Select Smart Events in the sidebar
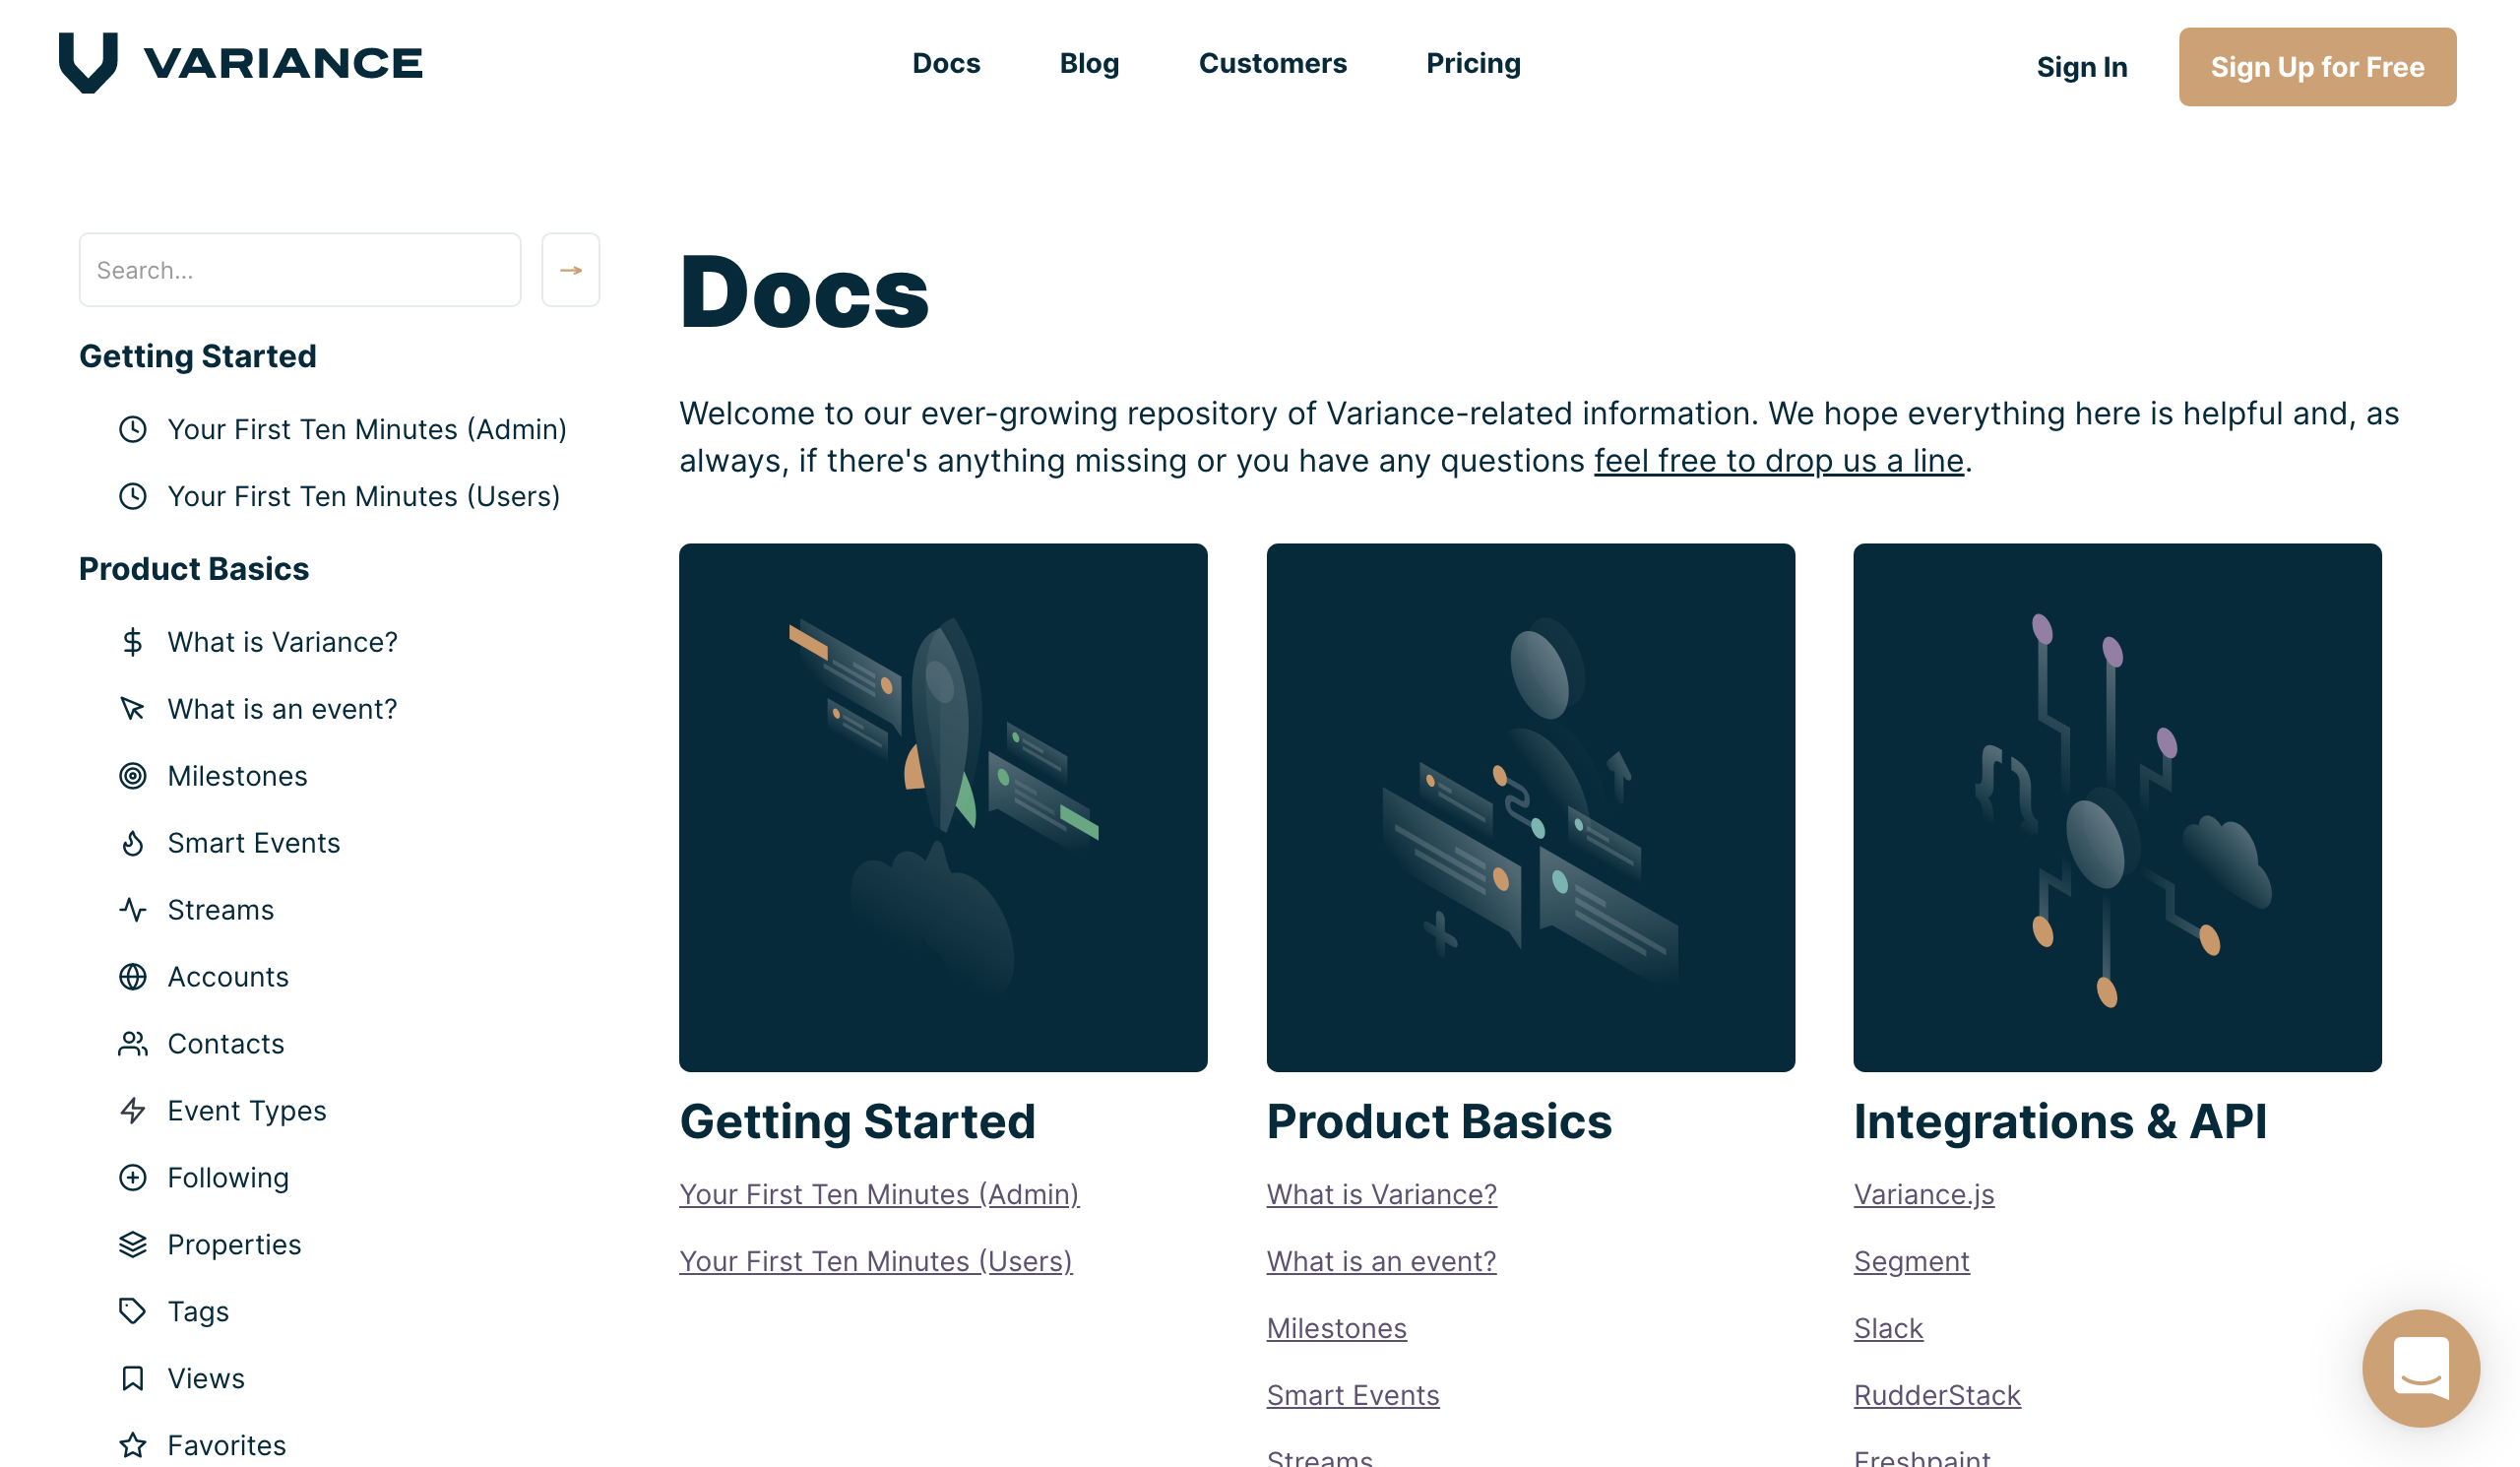The width and height of the screenshot is (2520, 1467). 254,843
